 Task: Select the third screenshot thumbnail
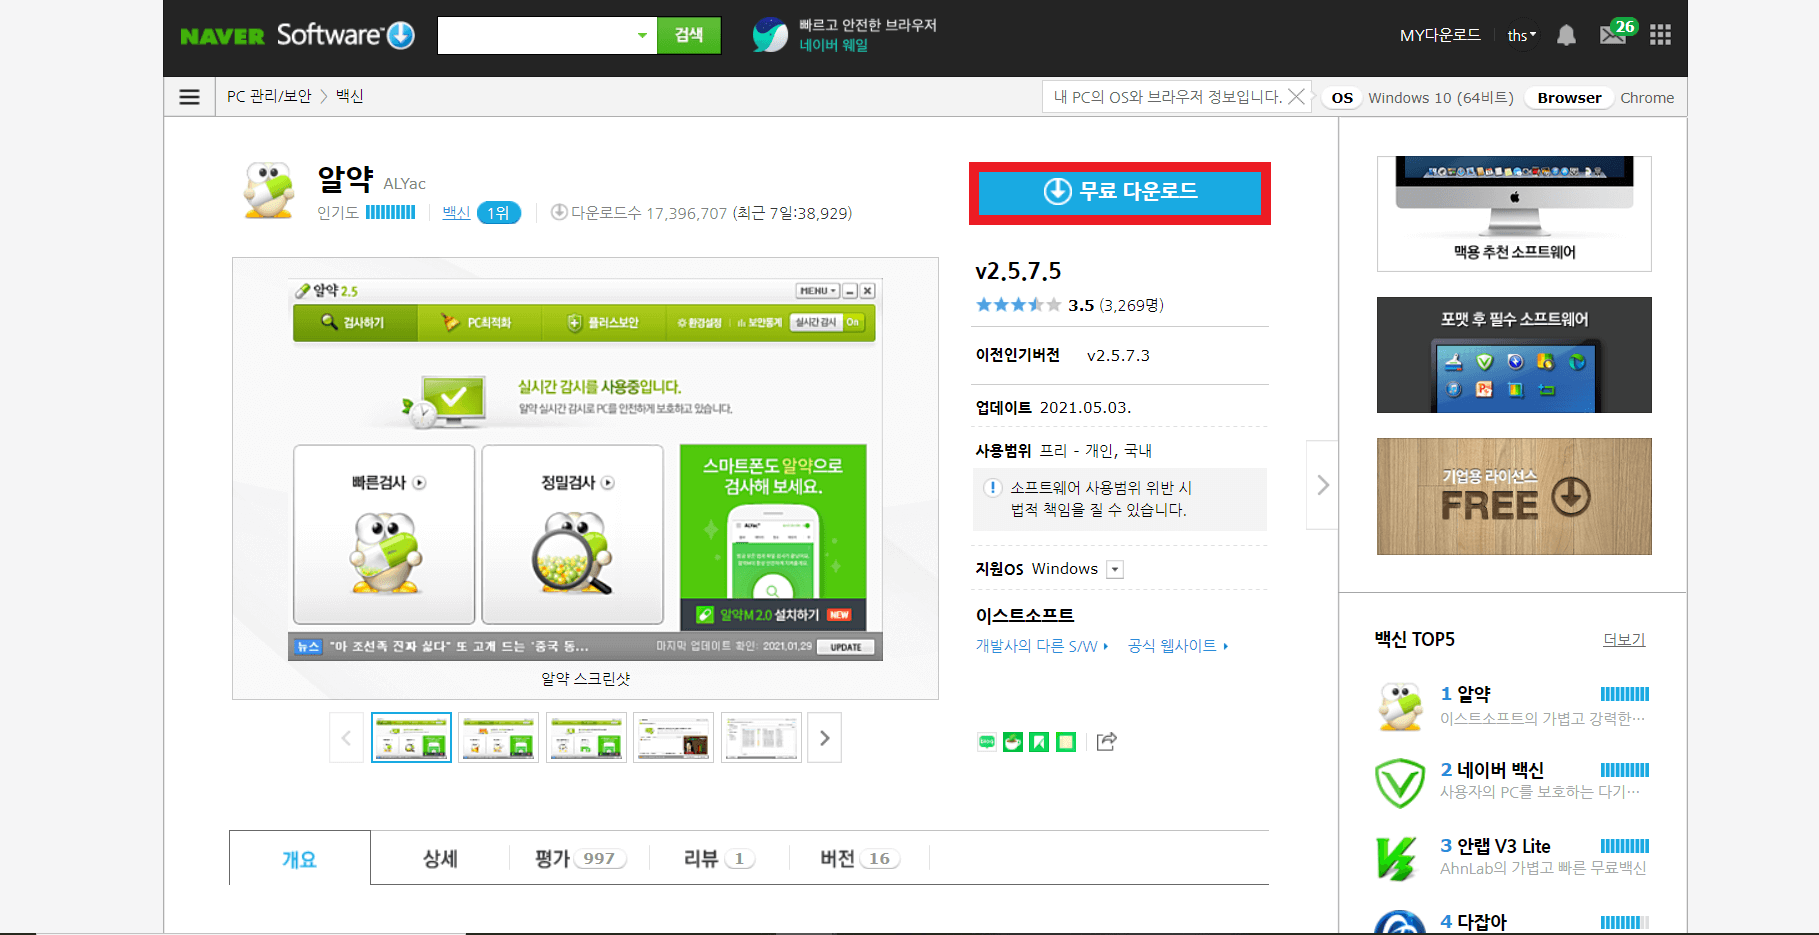(586, 738)
